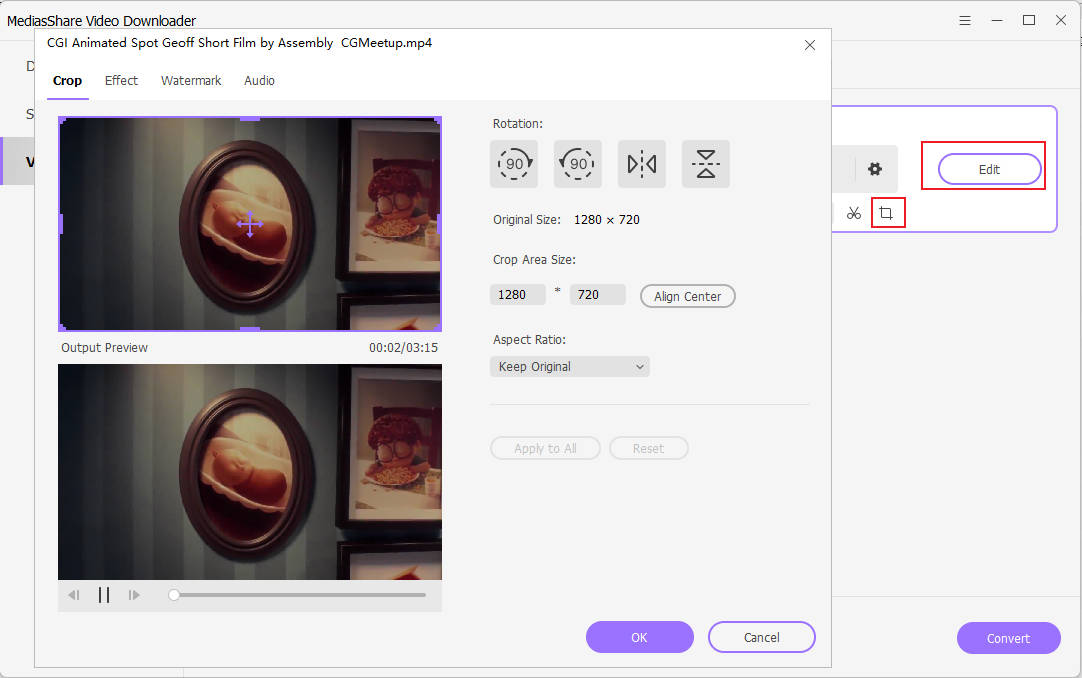The height and width of the screenshot is (678, 1082).
Task: Click the crop icon in main window
Action: coord(887,213)
